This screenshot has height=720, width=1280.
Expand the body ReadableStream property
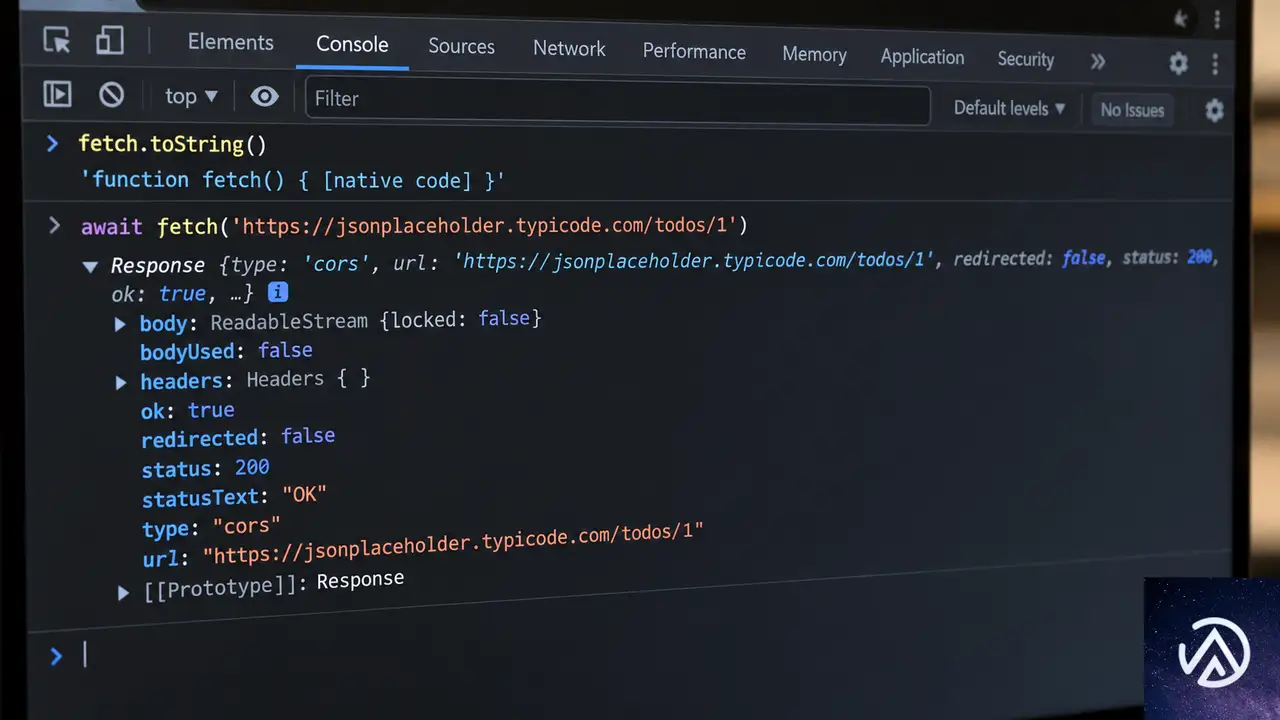[120, 324]
